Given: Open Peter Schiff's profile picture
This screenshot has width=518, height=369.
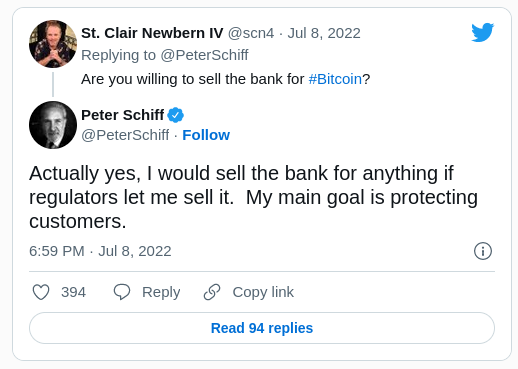Looking at the screenshot, I should (53, 125).
